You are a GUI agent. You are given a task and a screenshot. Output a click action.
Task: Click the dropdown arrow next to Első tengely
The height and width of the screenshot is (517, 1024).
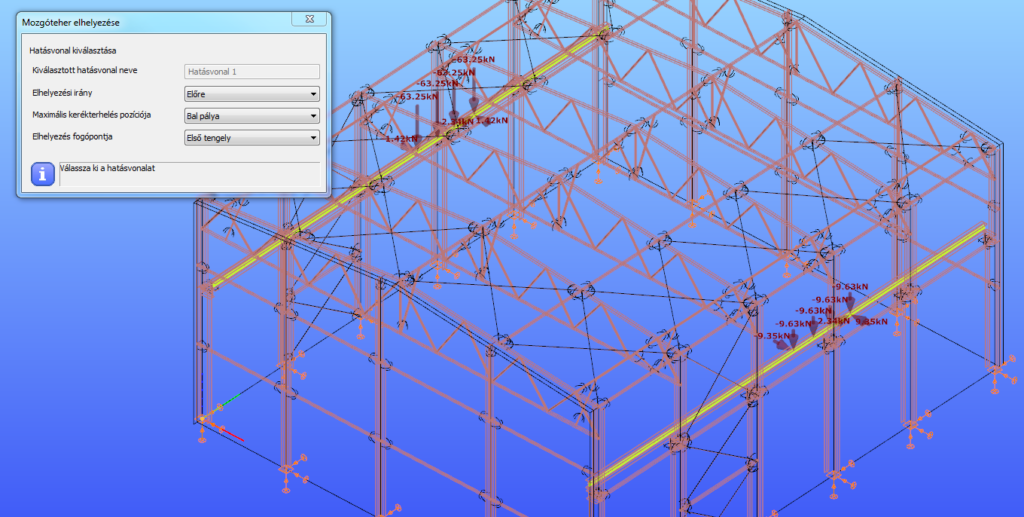[x=313, y=138]
